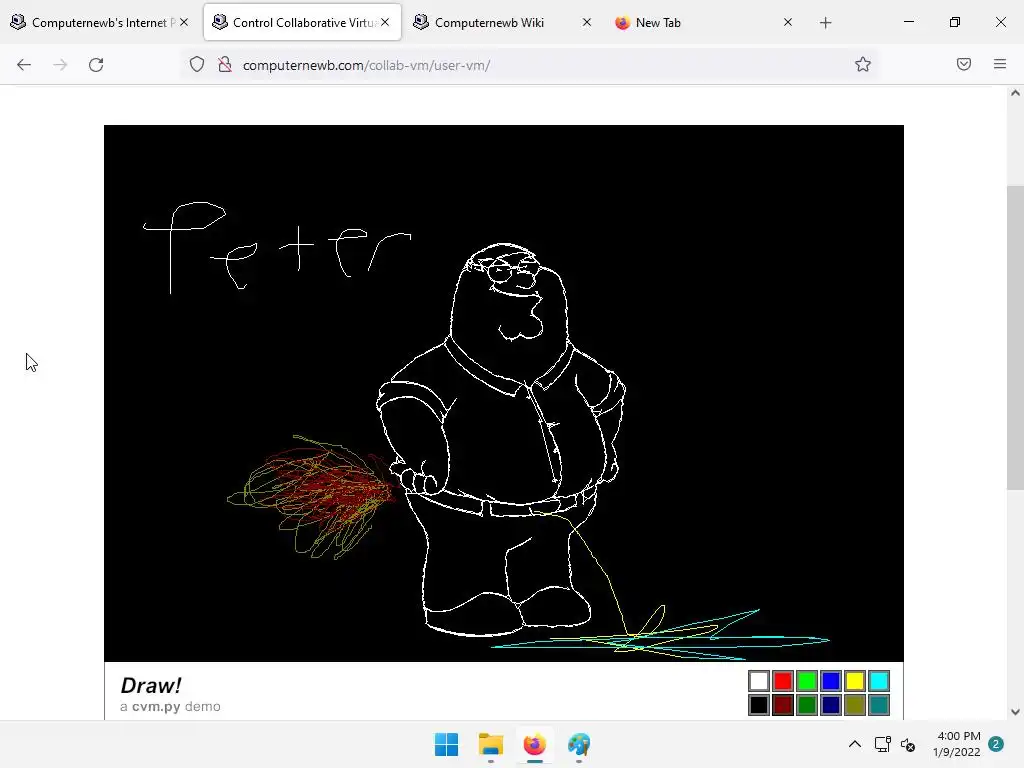The image size is (1024, 768).
Task: Open a new browser tab
Action: (x=825, y=23)
